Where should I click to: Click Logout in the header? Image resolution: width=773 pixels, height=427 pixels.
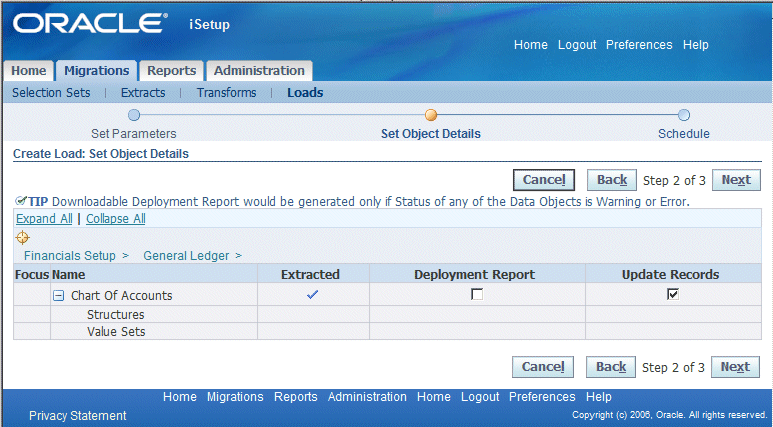(x=577, y=45)
